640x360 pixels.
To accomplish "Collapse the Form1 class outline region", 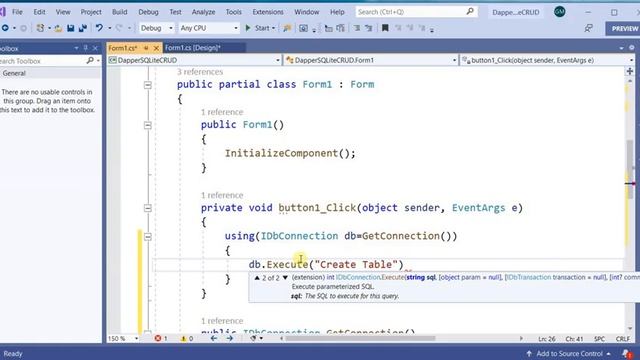I will pyautogui.click(x=148, y=85).
